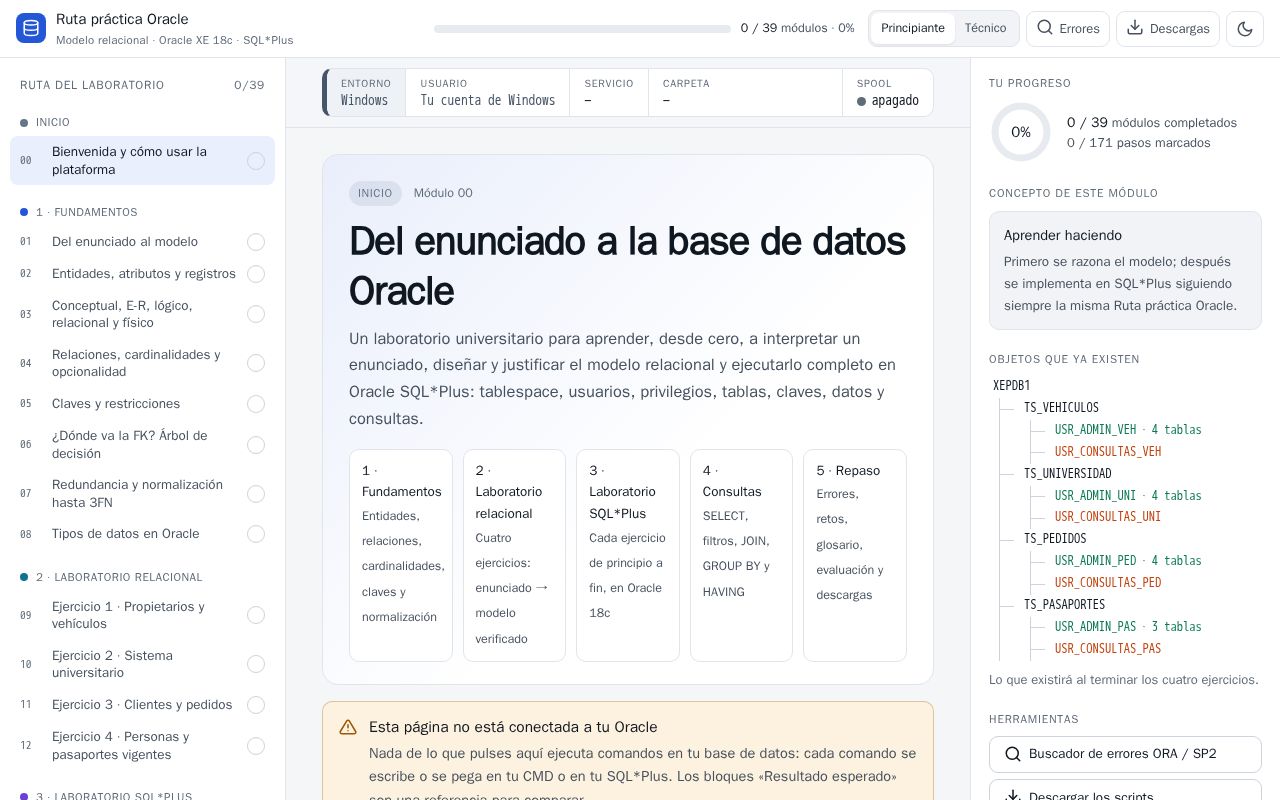The width and height of the screenshot is (1280, 800).
Task: Mark Entidades, atributos y registros complete
Action: click(256, 274)
